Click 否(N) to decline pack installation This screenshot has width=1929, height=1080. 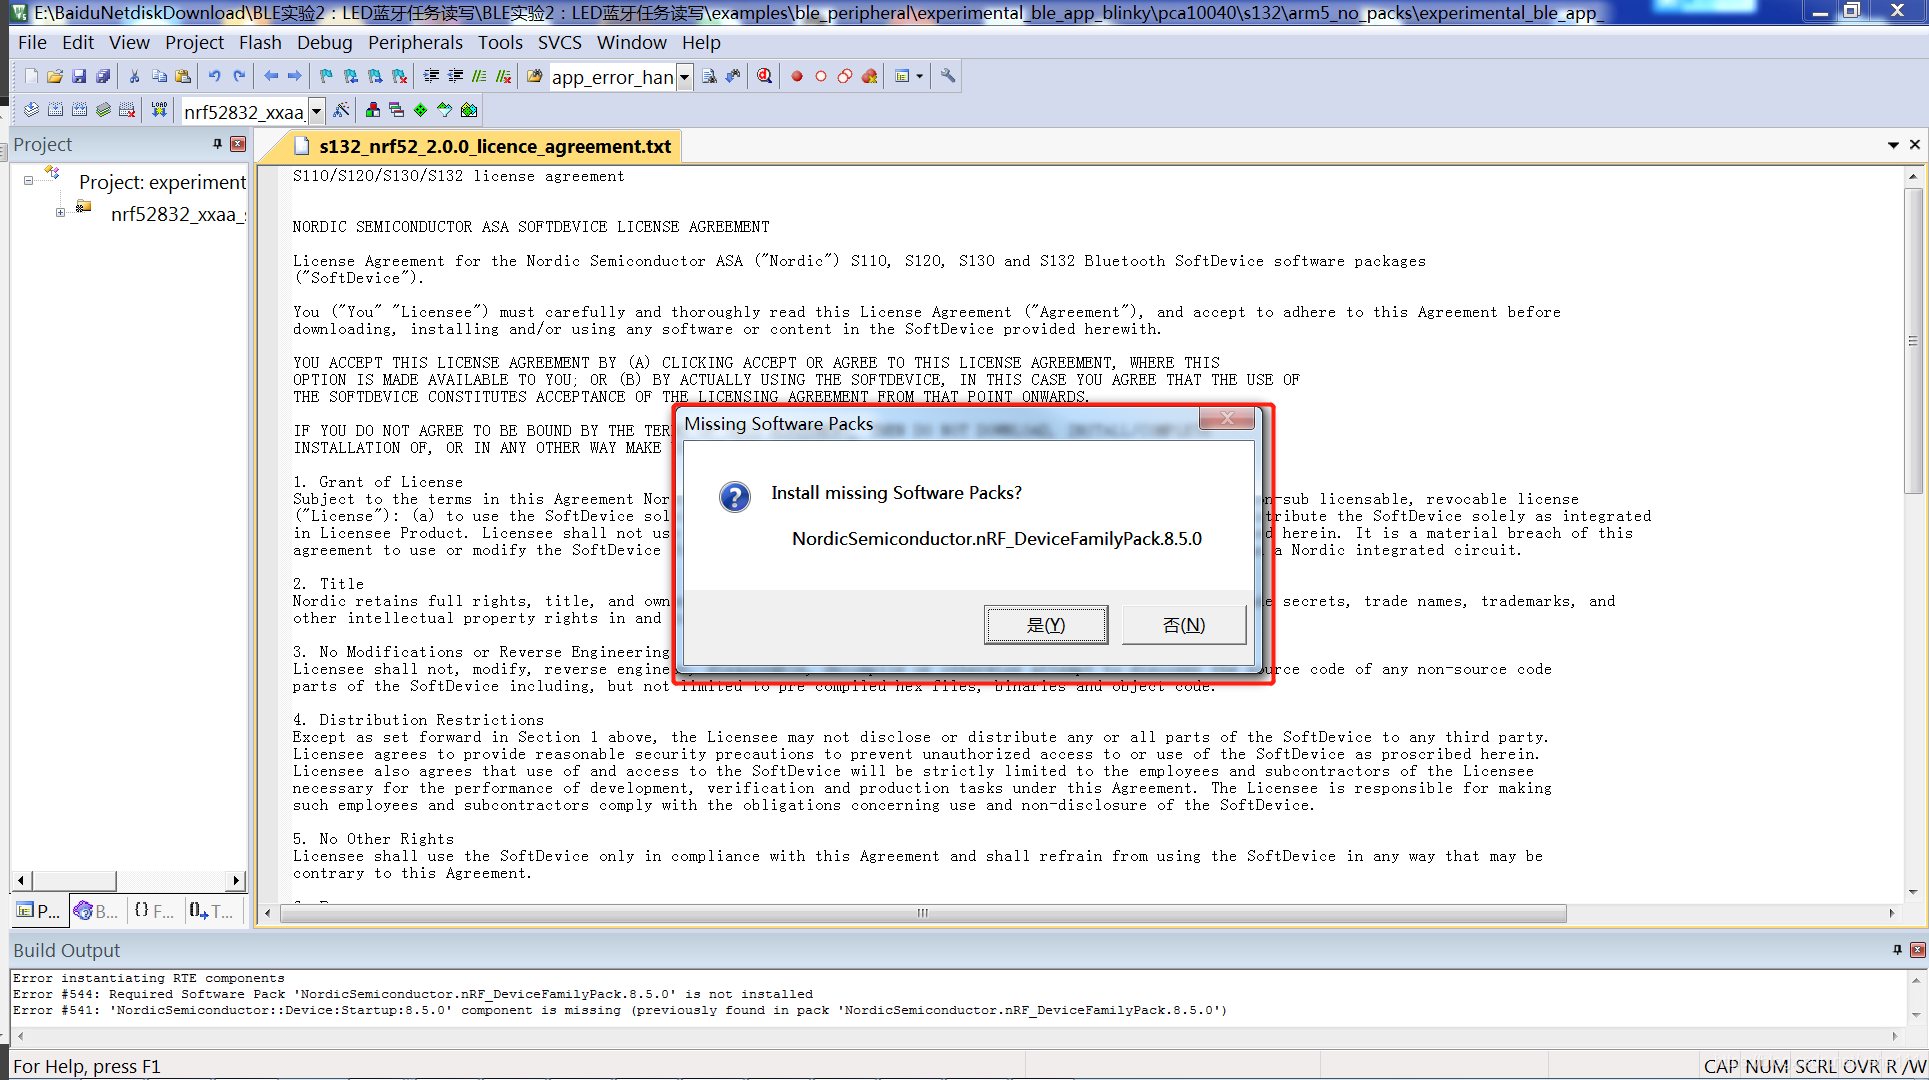(x=1184, y=625)
